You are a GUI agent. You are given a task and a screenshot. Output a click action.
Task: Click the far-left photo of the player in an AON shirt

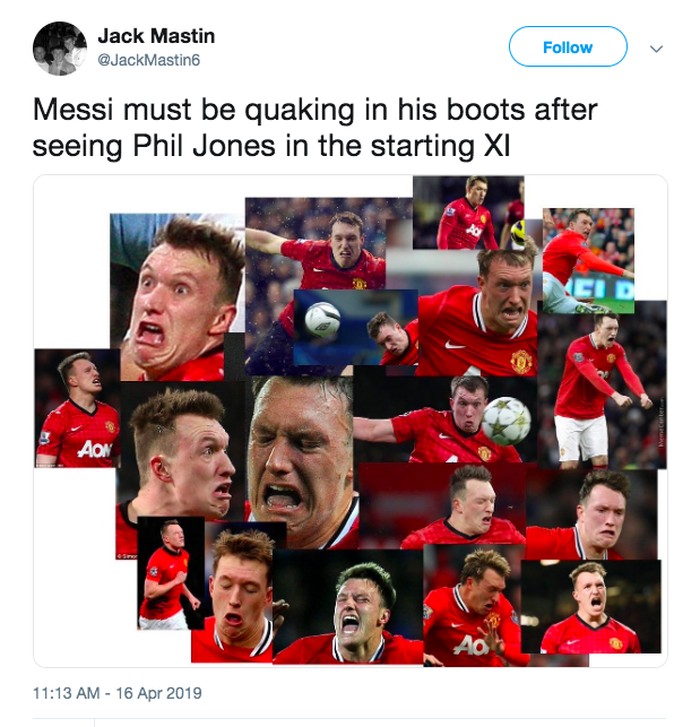point(77,408)
